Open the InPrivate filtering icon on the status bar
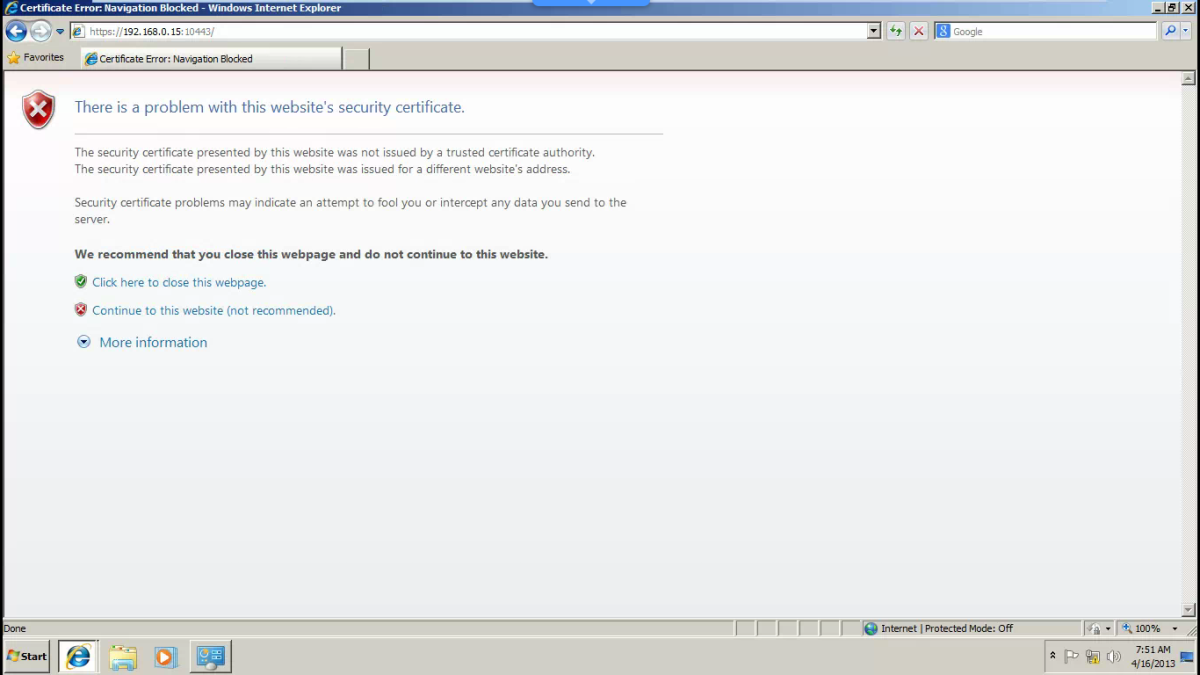This screenshot has height=675, width=1200. click(1094, 629)
